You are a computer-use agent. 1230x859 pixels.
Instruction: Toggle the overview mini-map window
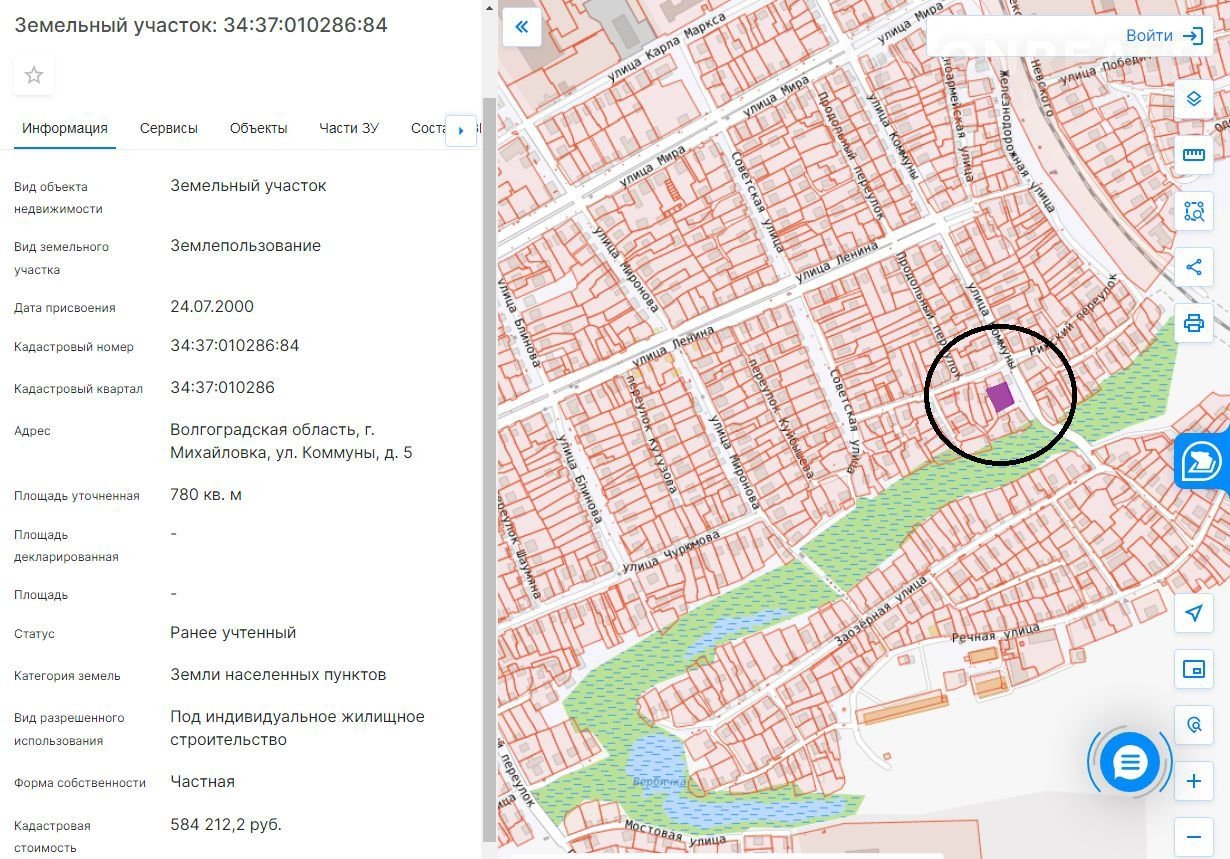coord(1193,669)
